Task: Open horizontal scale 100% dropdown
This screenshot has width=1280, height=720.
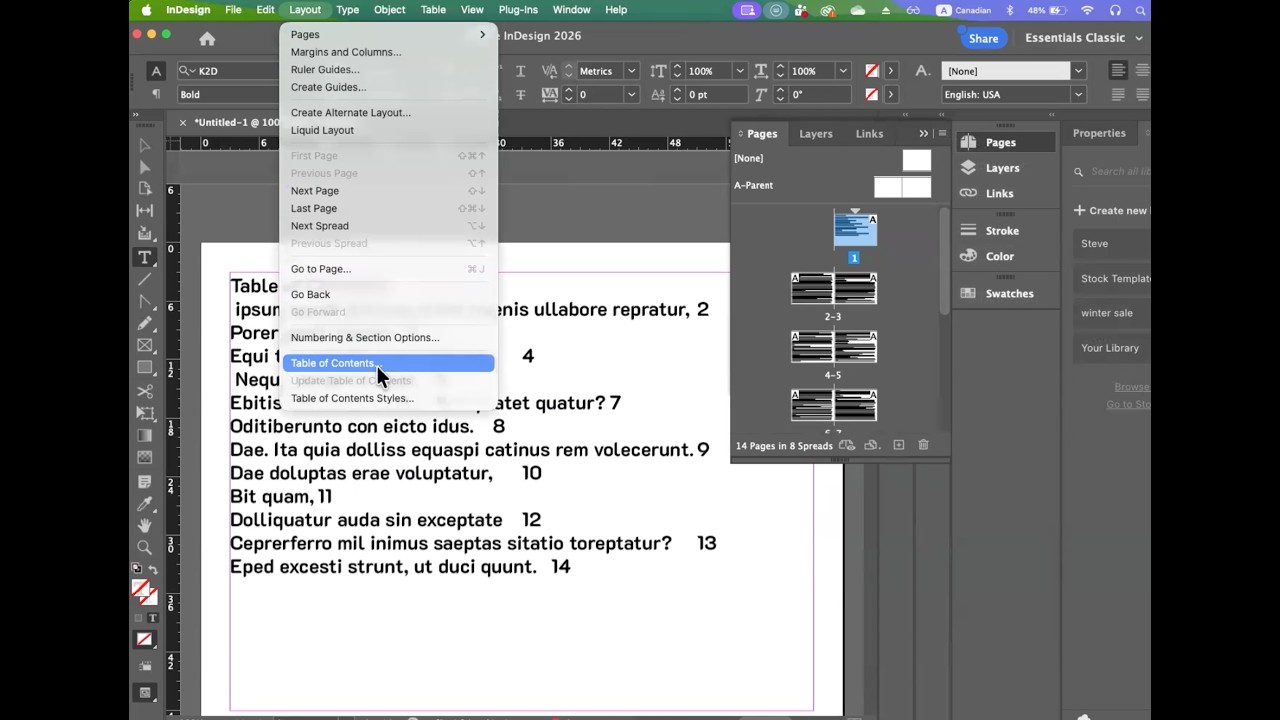Action: pos(843,71)
